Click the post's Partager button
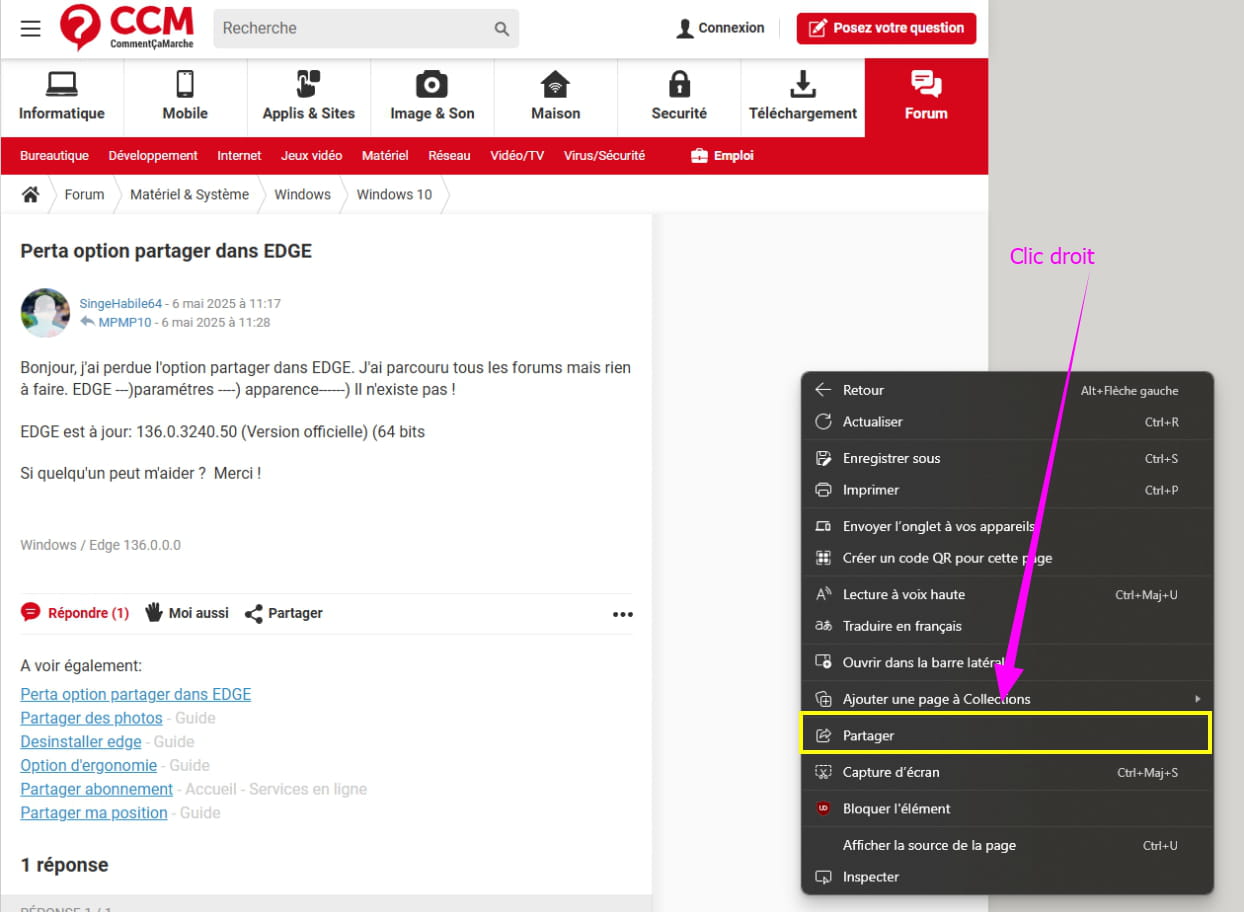Screen dimensions: 1244x912 (284, 613)
